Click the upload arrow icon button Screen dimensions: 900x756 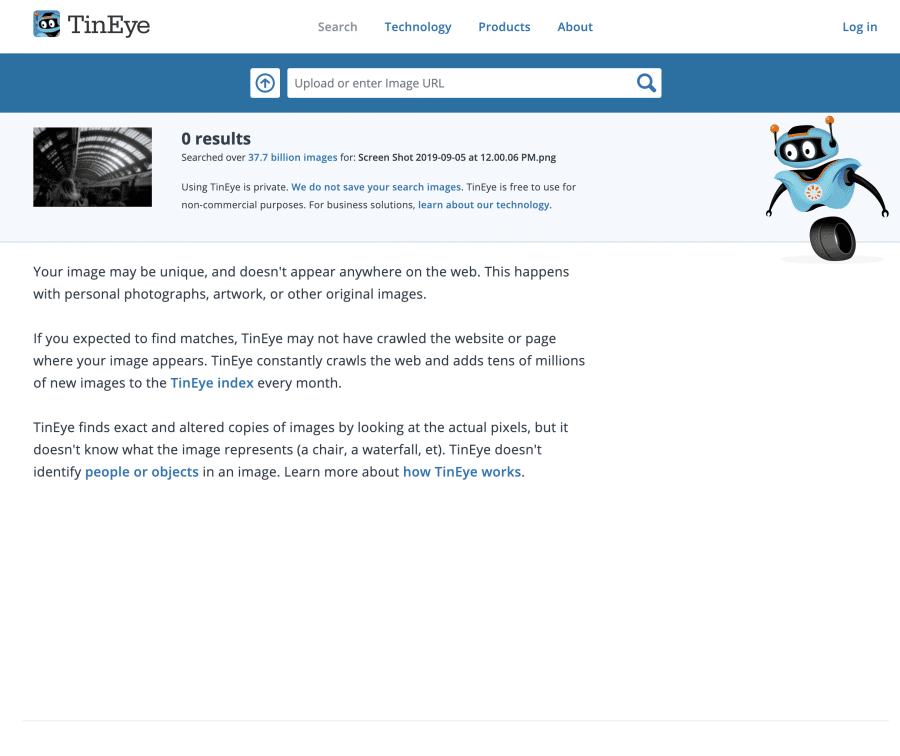tap(265, 83)
